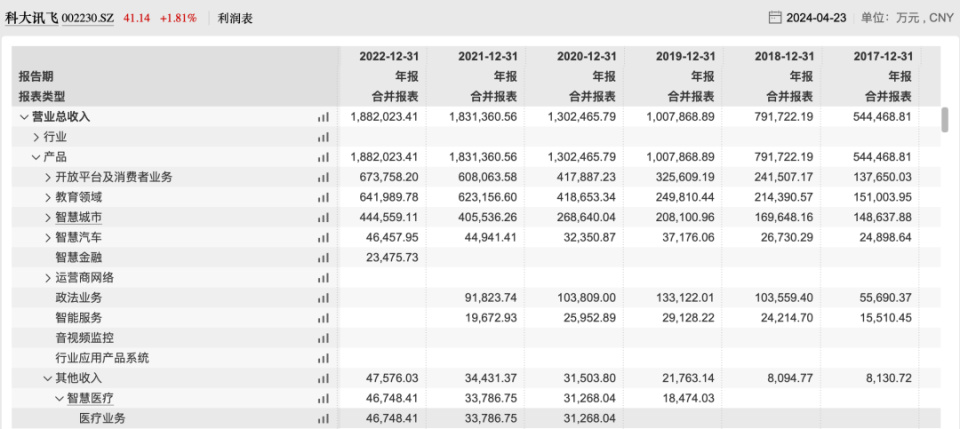Click the stock price 41.14
The height and width of the screenshot is (429, 960).
point(136,18)
